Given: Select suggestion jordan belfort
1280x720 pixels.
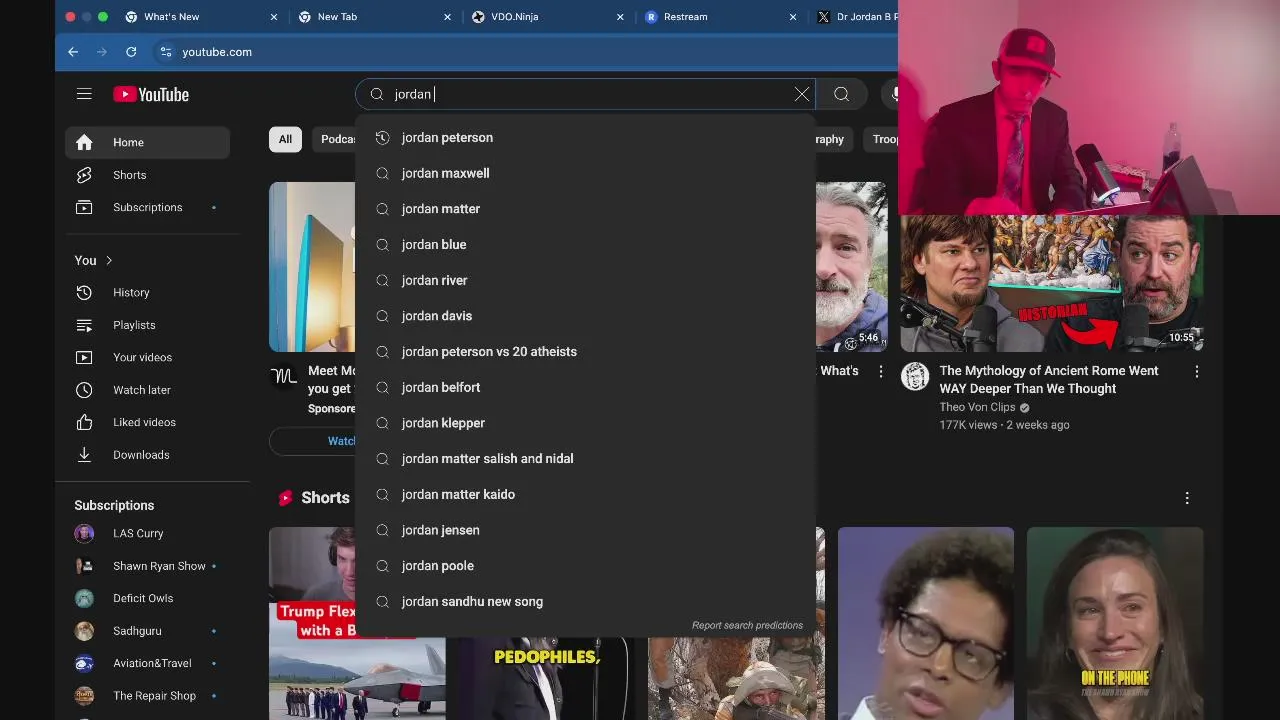Looking at the screenshot, I should pos(585,387).
